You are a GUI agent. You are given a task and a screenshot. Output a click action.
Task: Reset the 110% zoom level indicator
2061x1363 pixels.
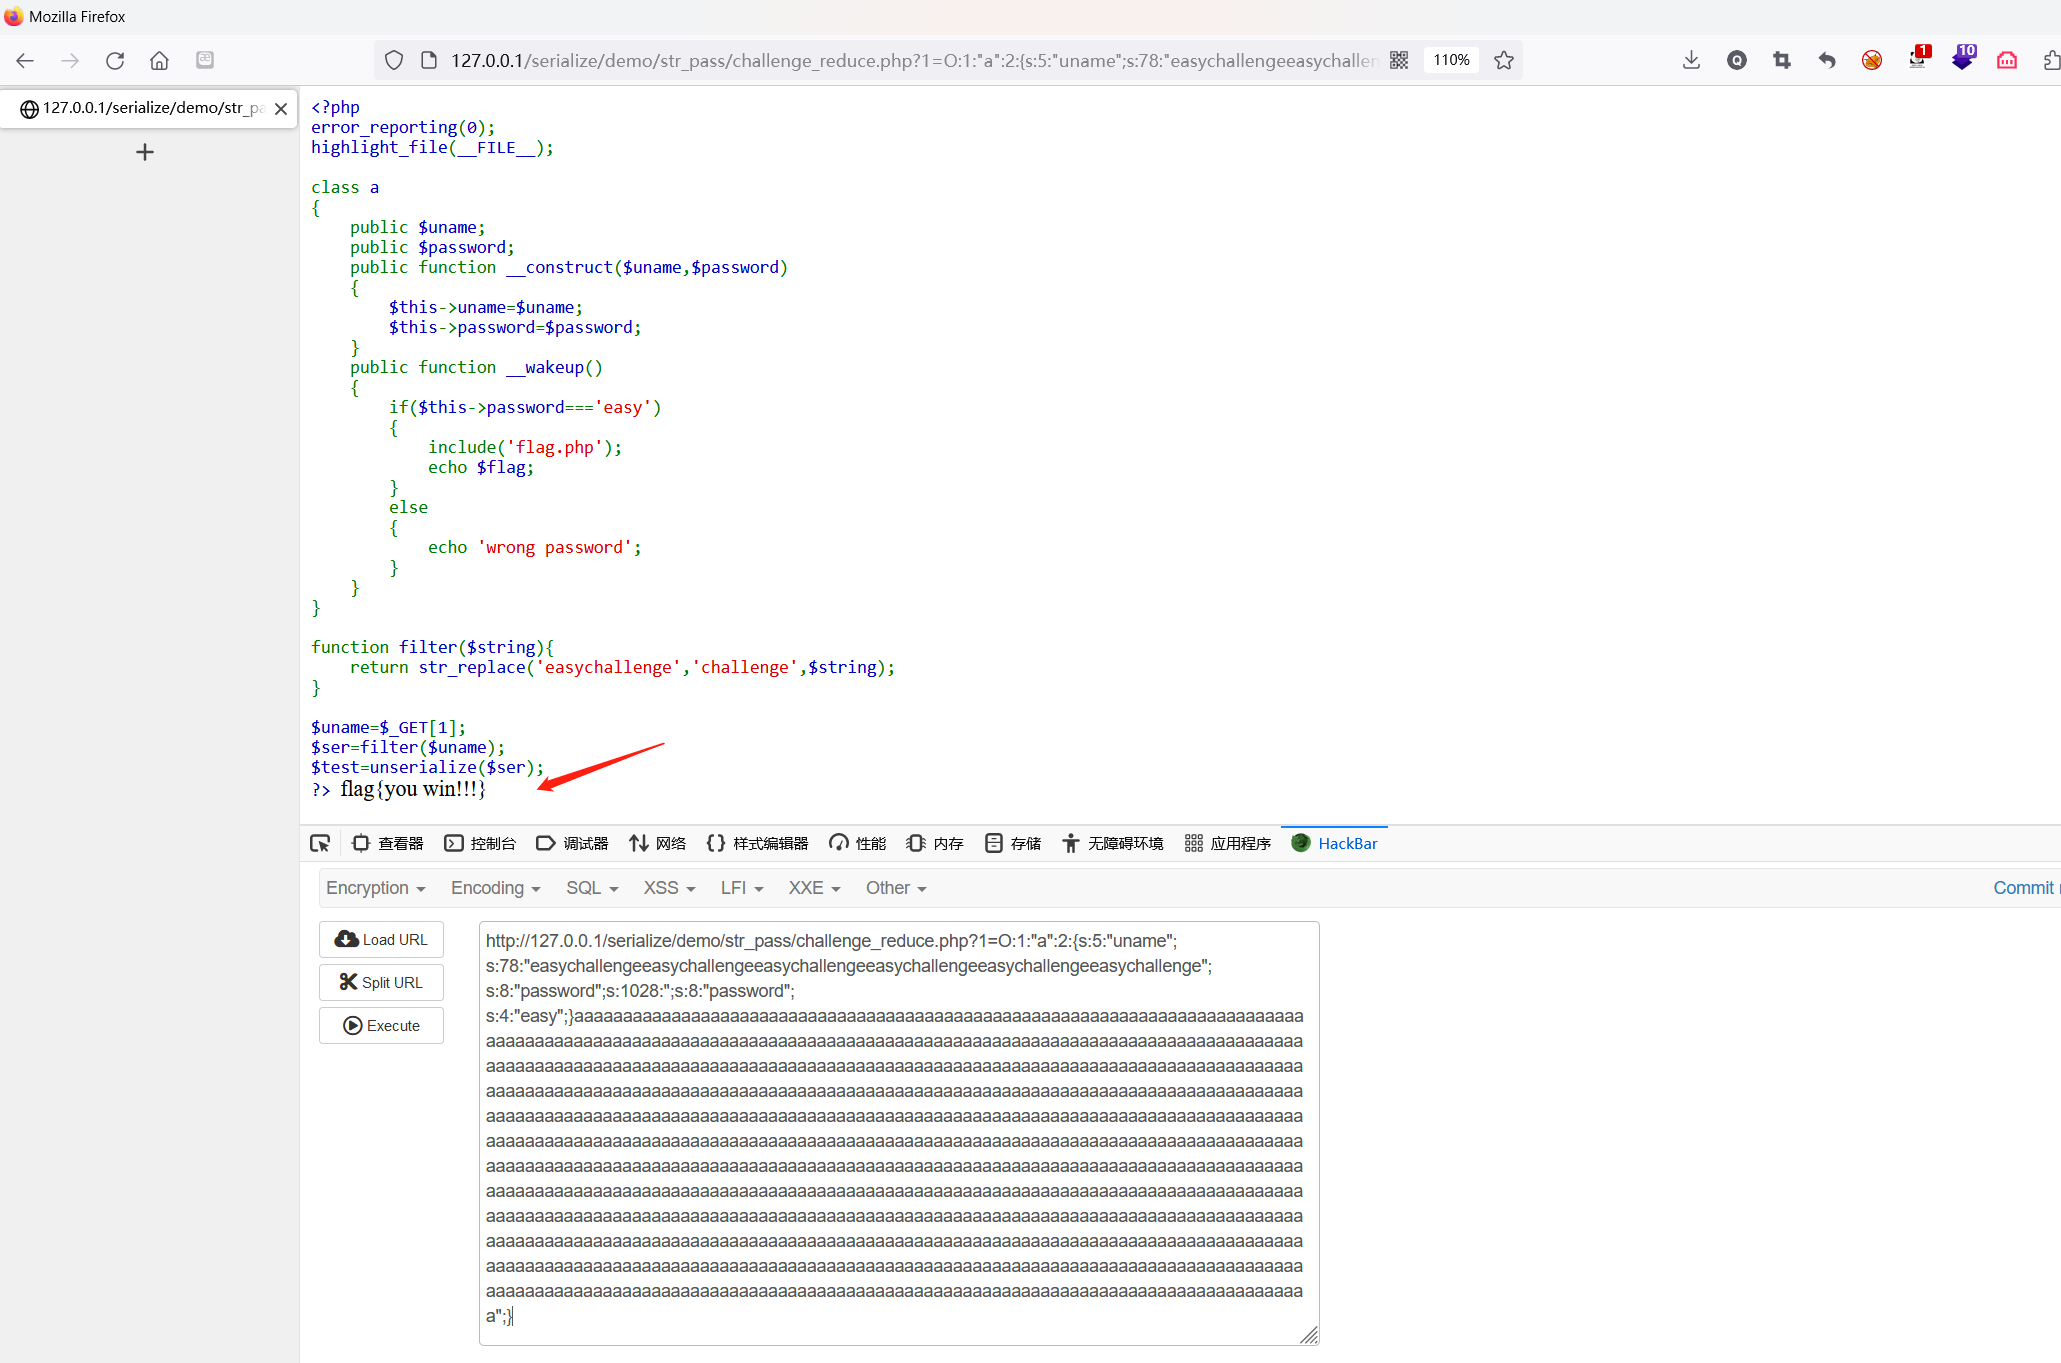pos(1451,60)
